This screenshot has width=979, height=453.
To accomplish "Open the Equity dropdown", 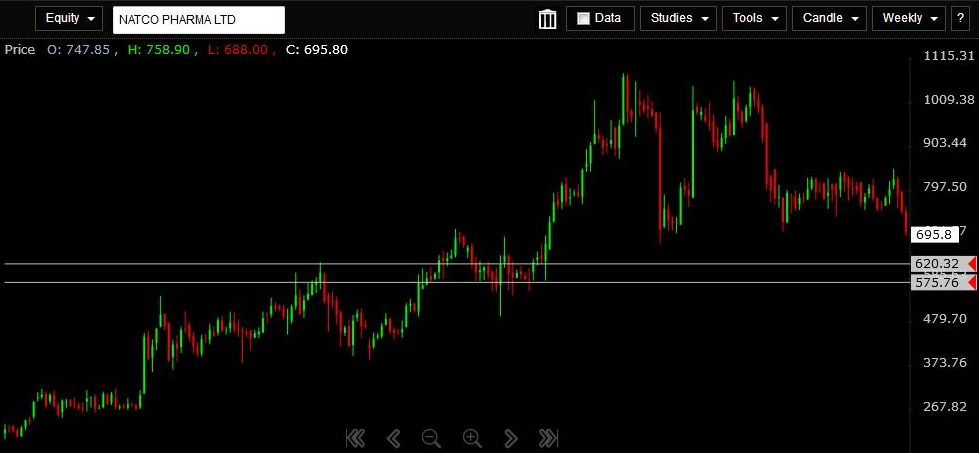I will (69, 18).
